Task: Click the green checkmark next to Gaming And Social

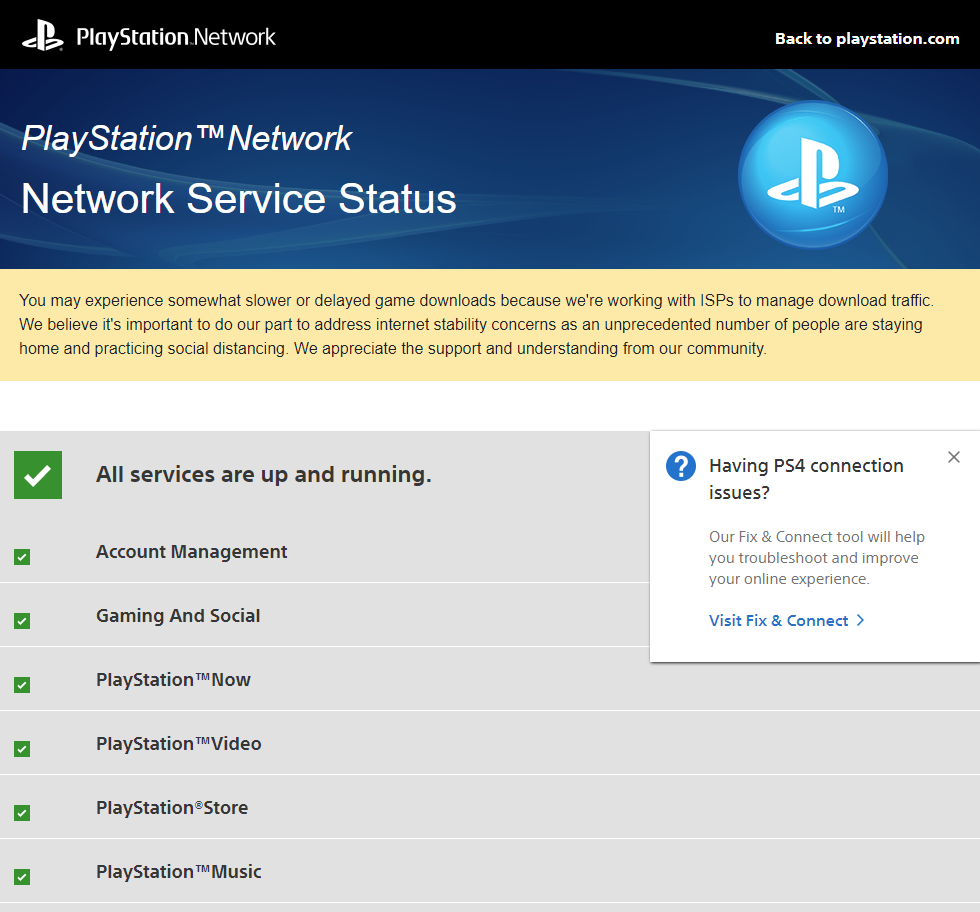Action: [22, 621]
